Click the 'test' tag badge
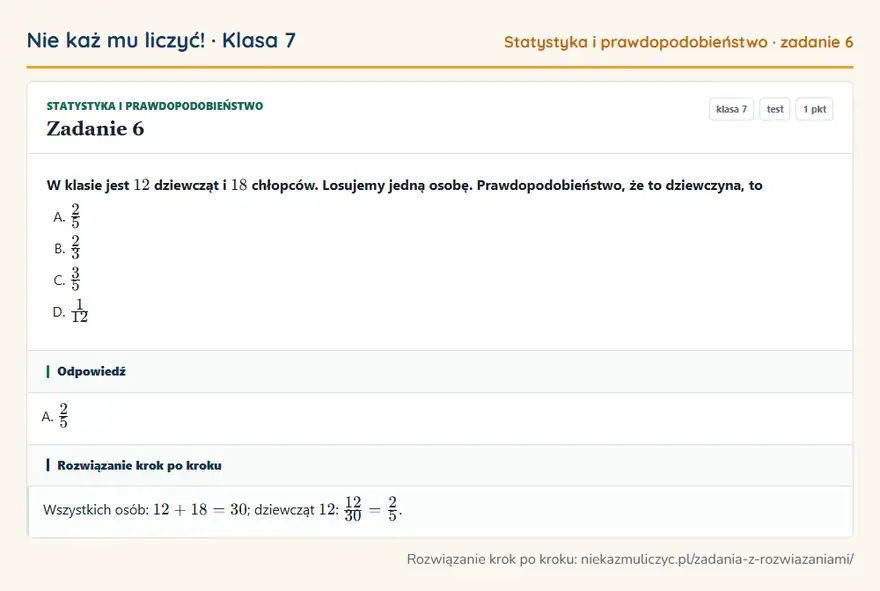 [x=774, y=109]
